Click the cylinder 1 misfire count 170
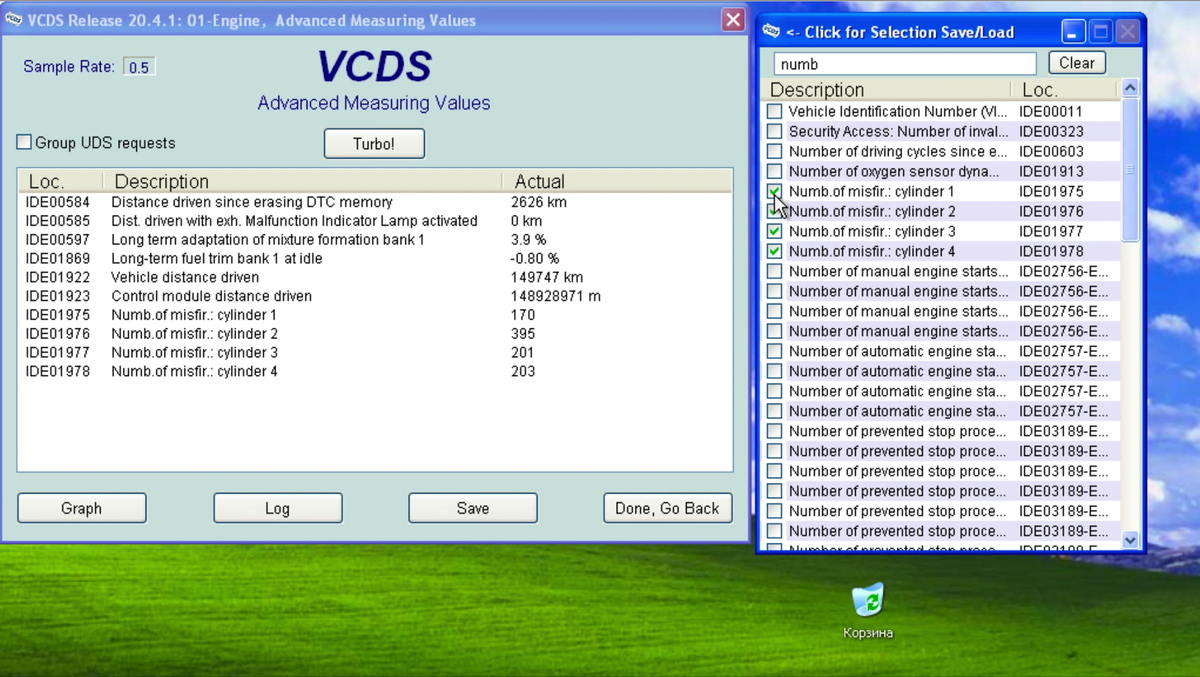 coord(522,315)
